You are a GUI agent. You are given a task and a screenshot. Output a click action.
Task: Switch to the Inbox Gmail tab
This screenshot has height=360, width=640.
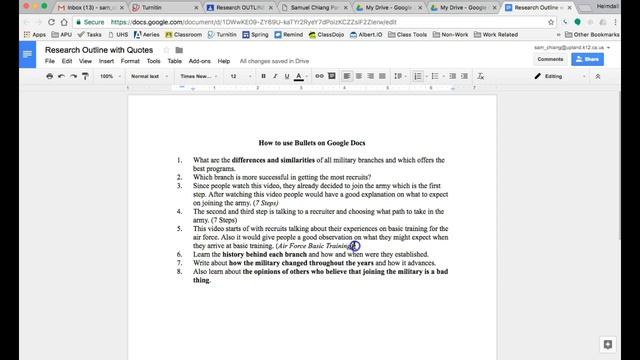tap(91, 7)
